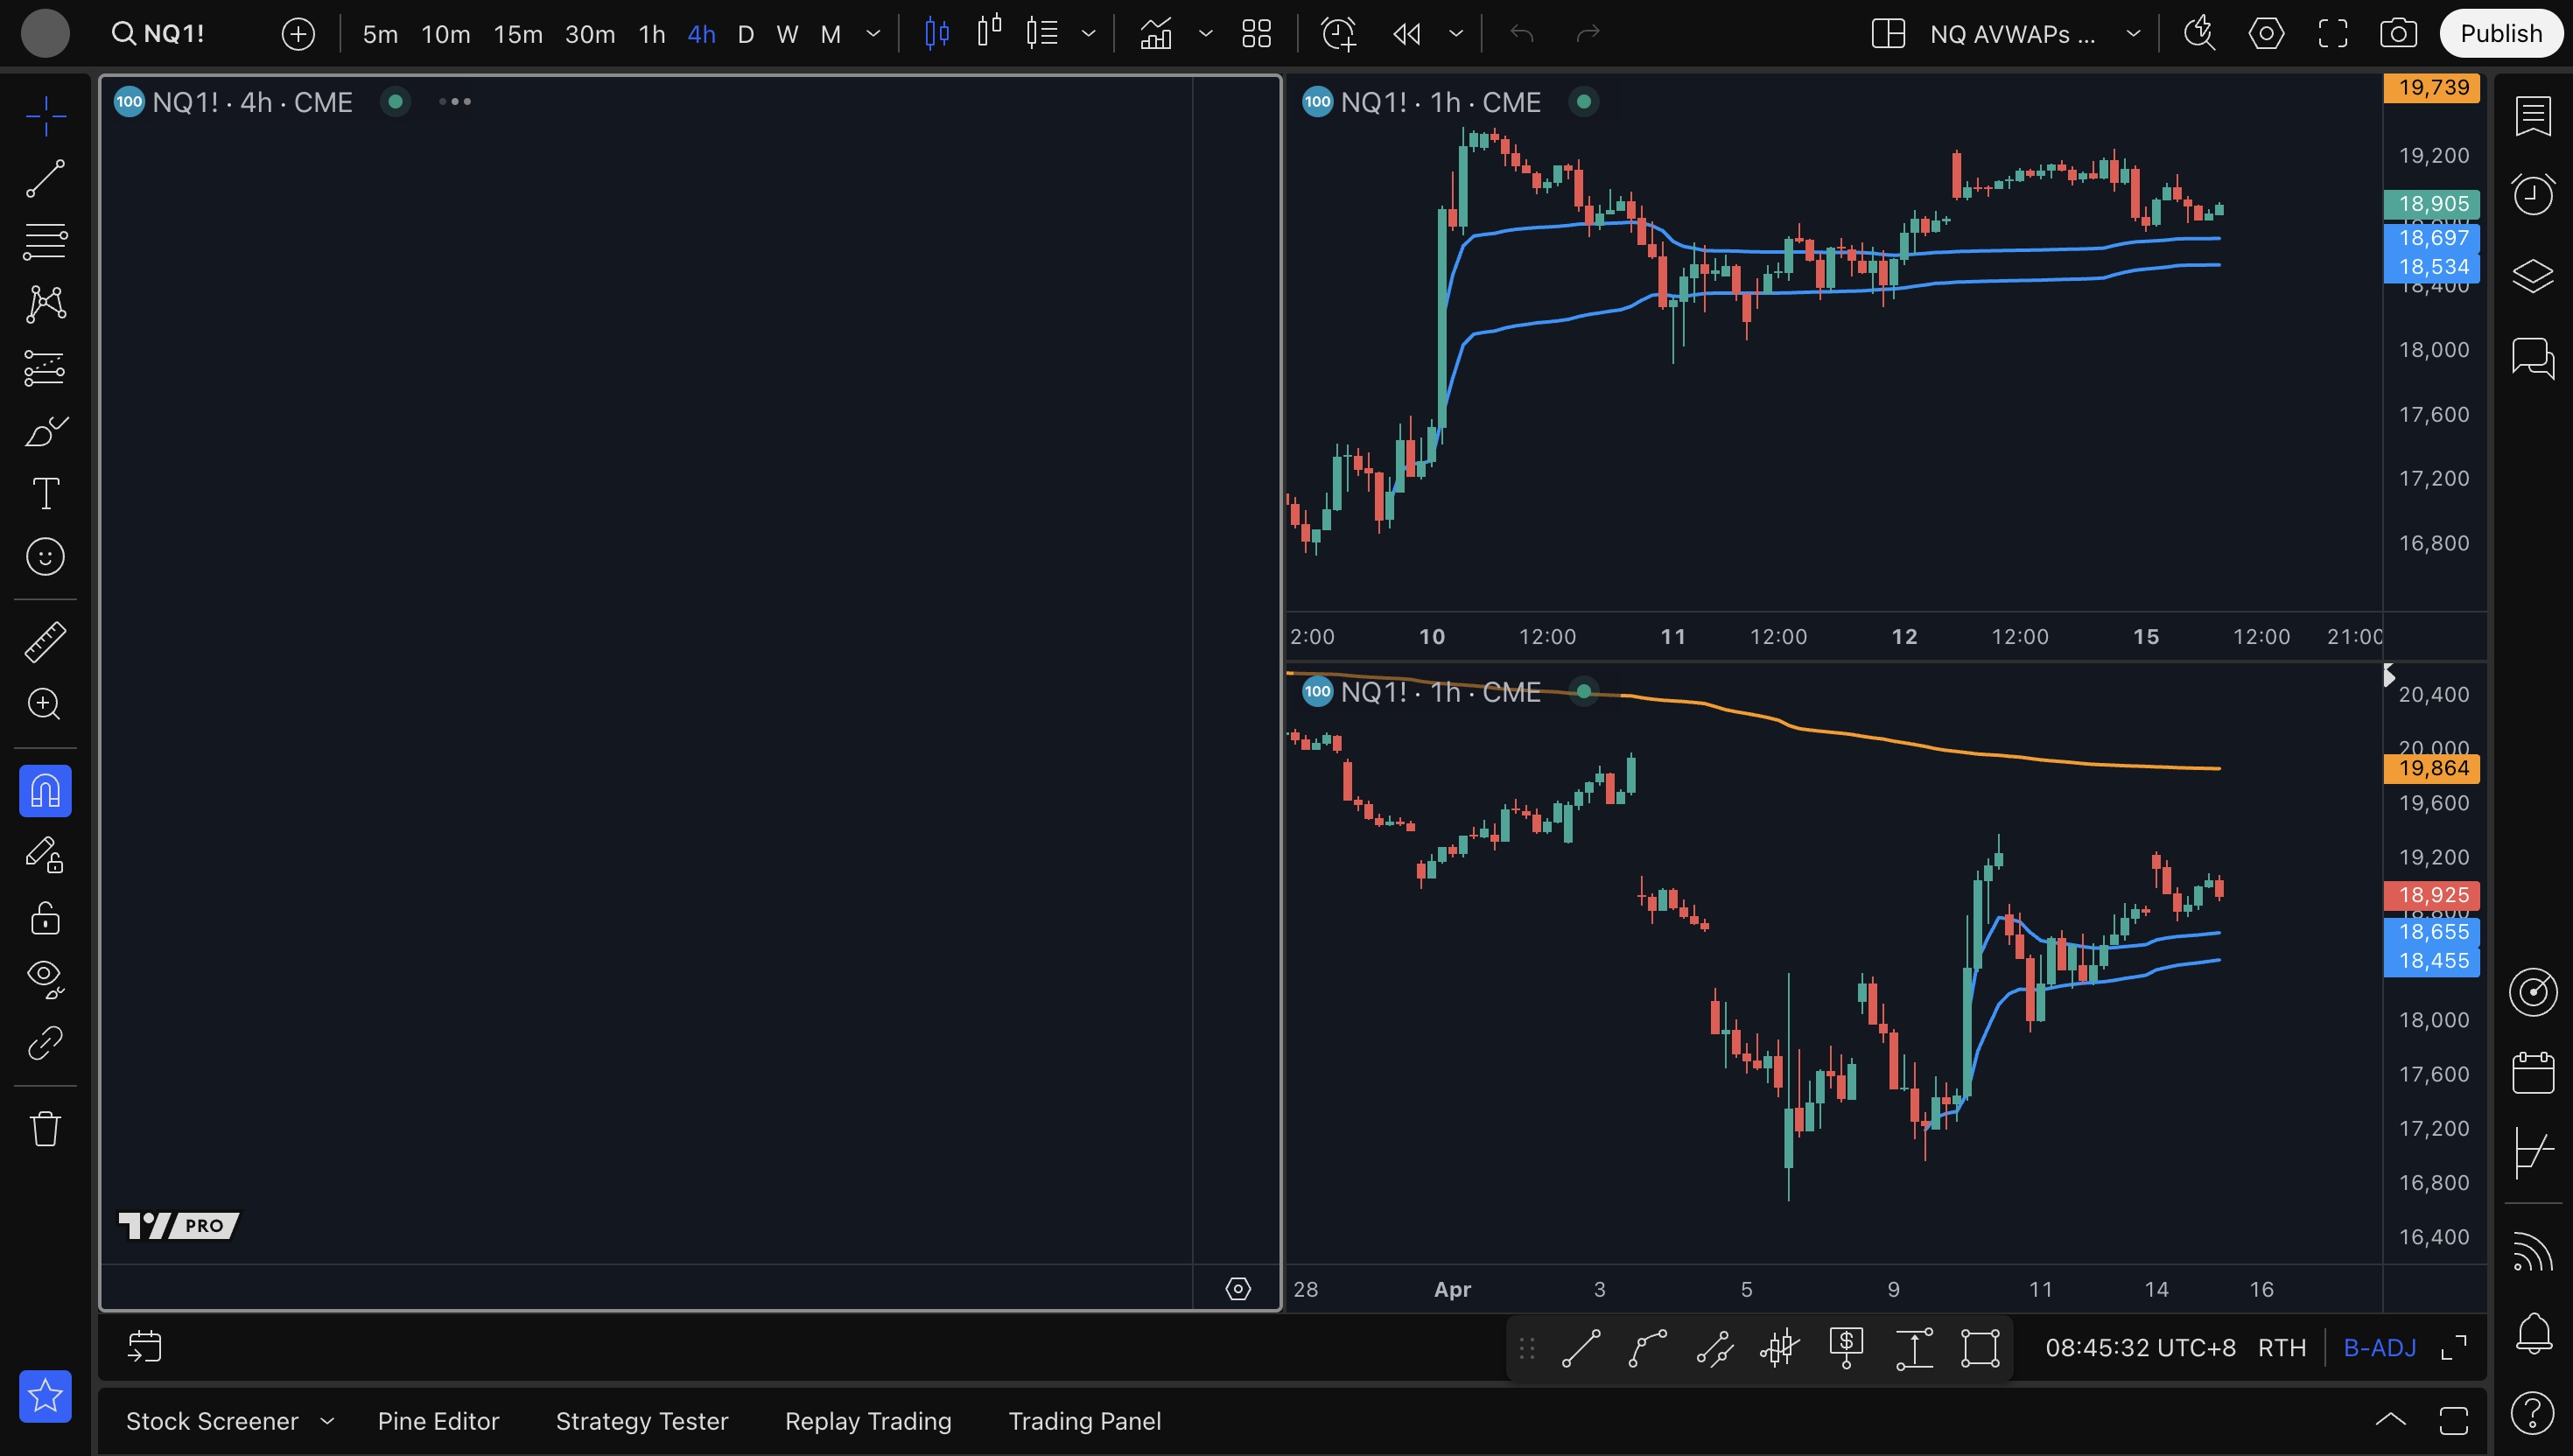Screen dimensions: 2573x1456
Task: Expand the timeframe interval dropdown chevron
Action: tap(873, 34)
